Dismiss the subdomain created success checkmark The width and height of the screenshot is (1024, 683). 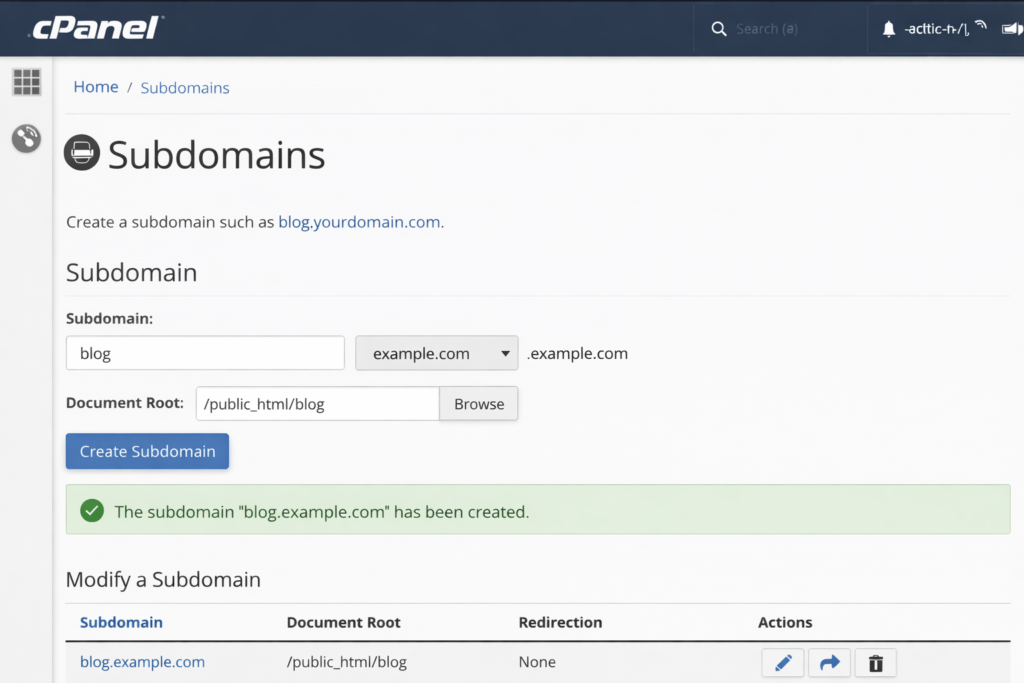91,509
